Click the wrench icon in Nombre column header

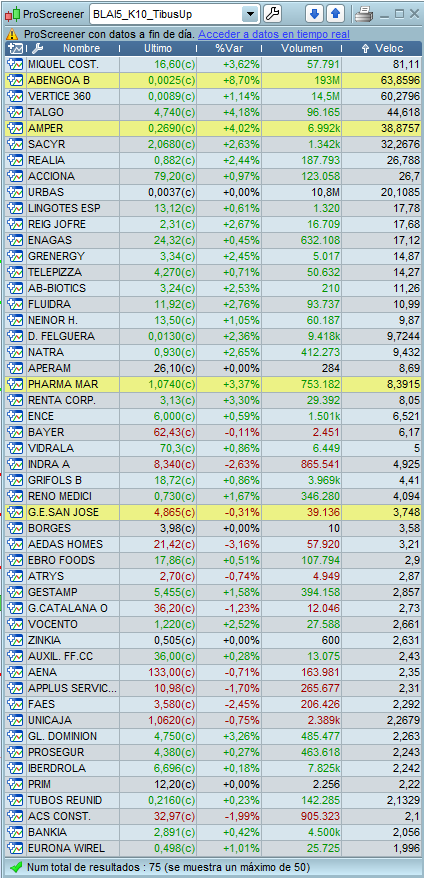coord(38,49)
